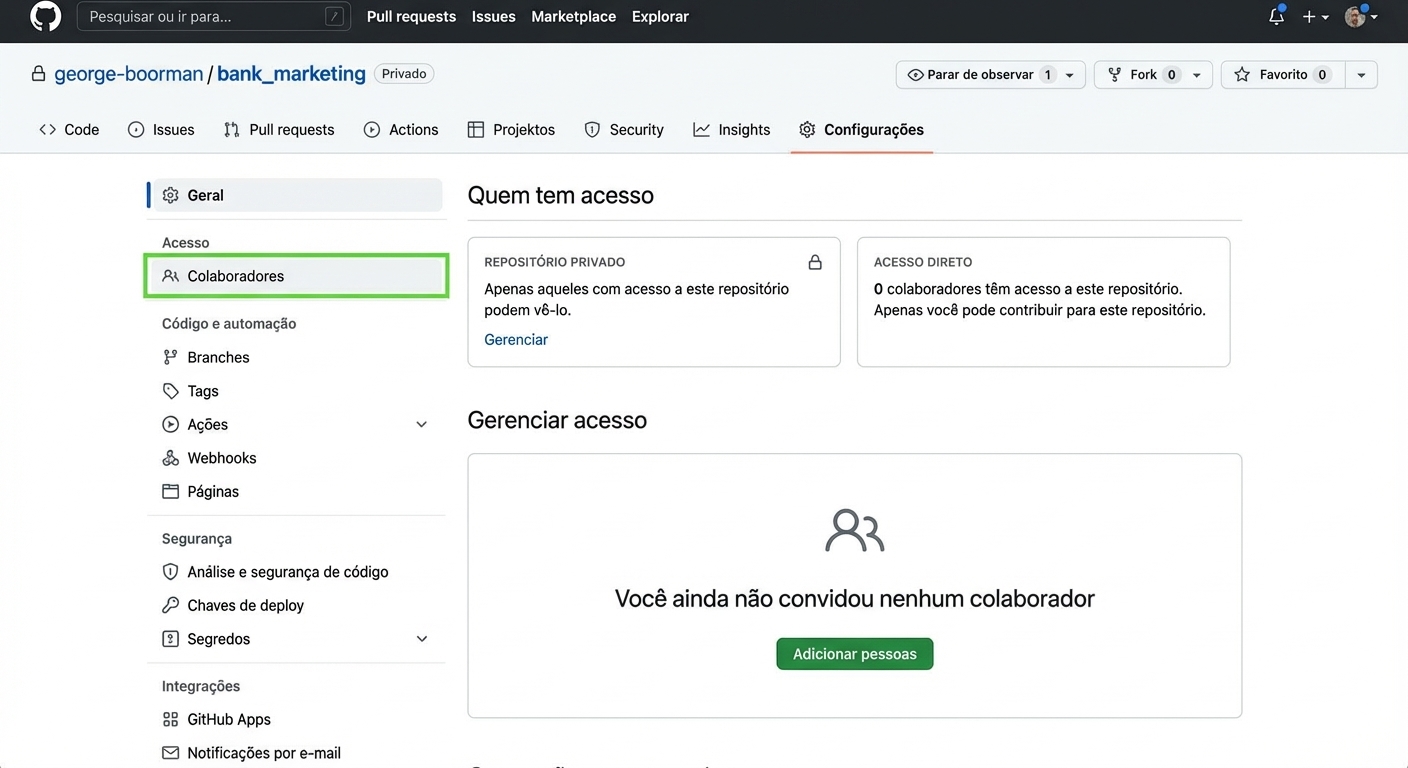Select the Chaves de deploy key icon
The width and height of the screenshot is (1408, 768).
[171, 605]
